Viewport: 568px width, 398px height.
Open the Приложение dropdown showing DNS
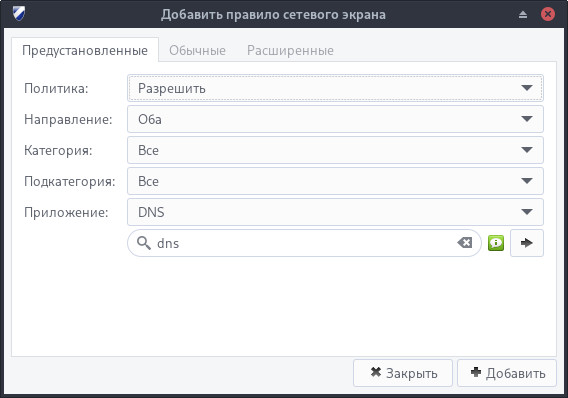pyautogui.click(x=335, y=212)
